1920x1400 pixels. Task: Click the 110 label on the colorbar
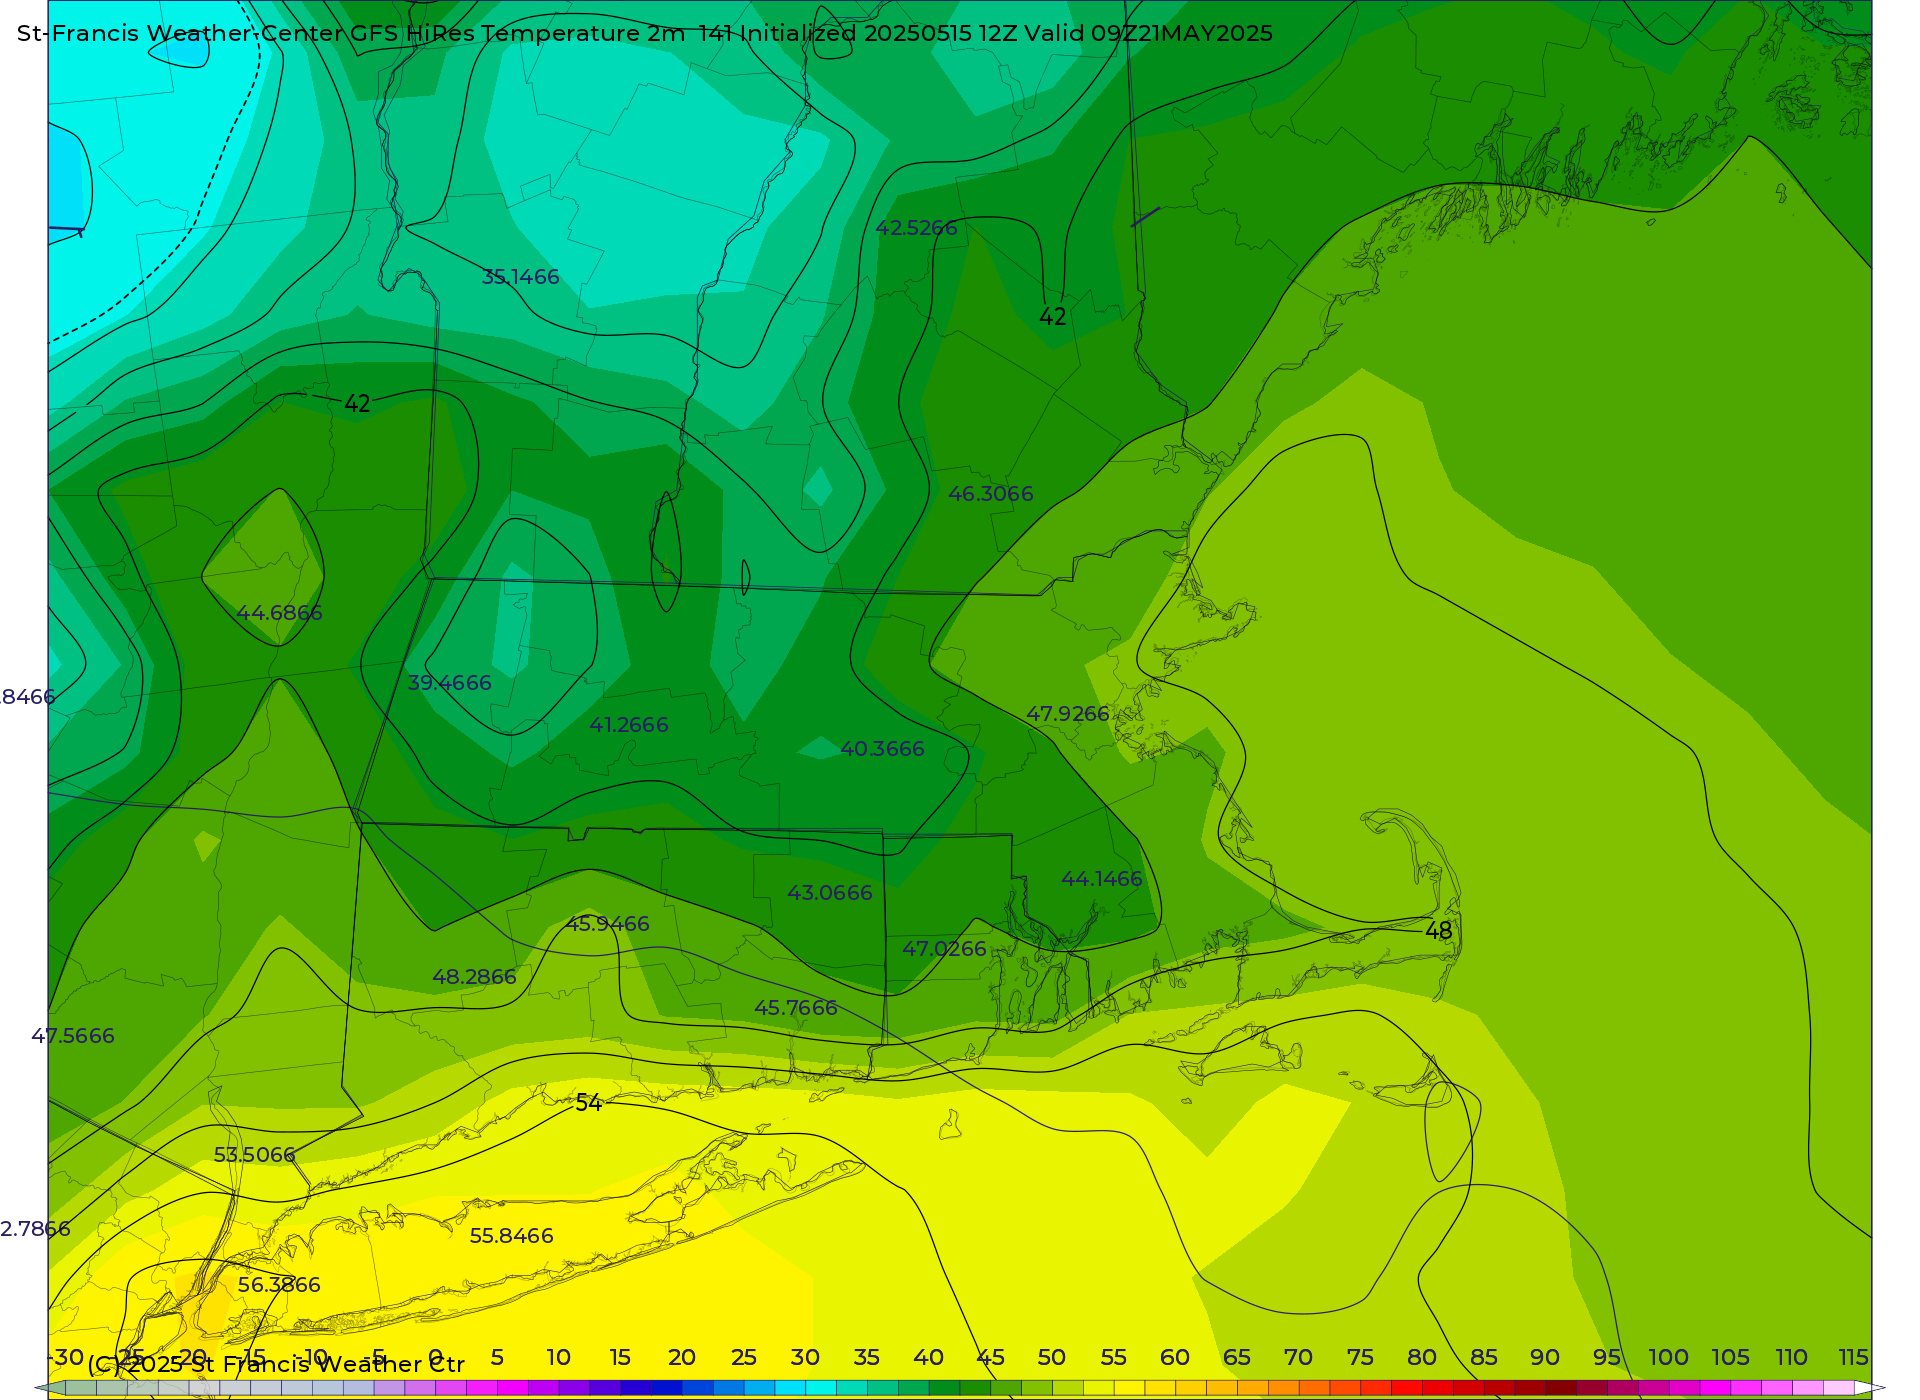tap(1792, 1357)
